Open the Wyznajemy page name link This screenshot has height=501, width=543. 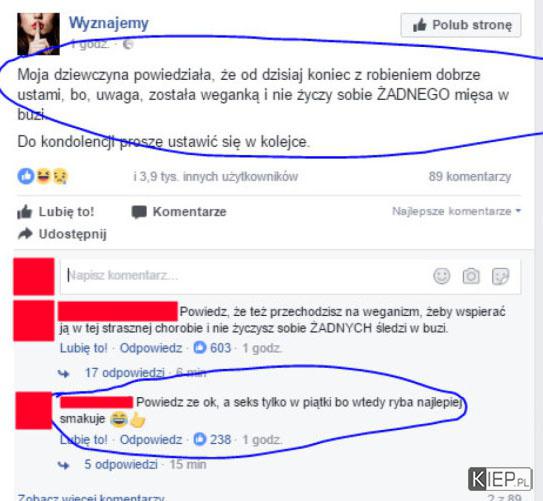(109, 23)
